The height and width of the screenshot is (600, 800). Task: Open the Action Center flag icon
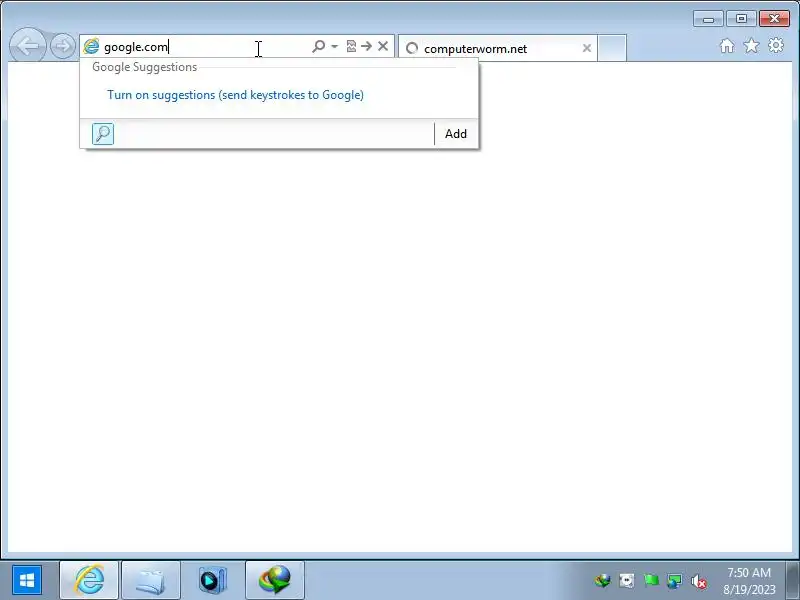click(x=651, y=581)
